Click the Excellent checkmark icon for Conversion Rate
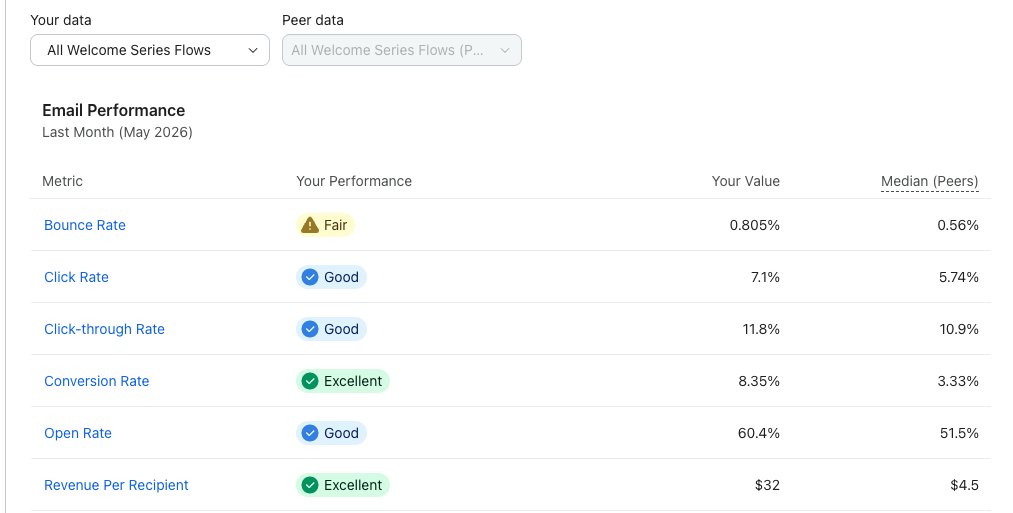 (310, 381)
